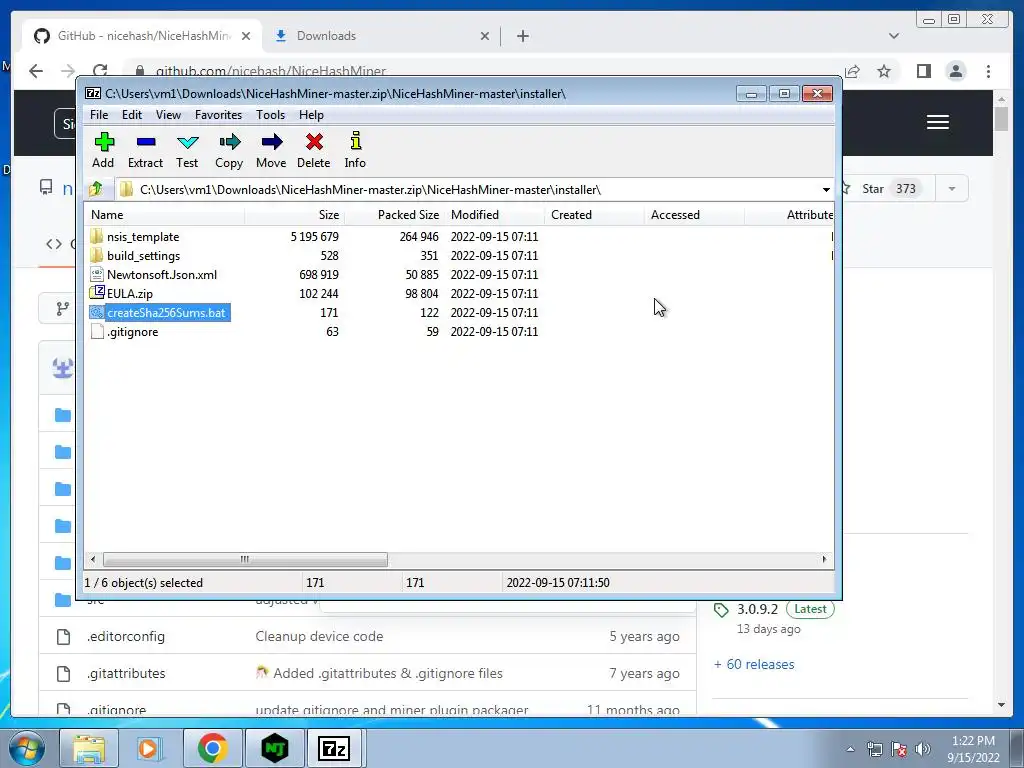Open the Chrome profile avatar
This screenshot has width=1024, height=768.
point(956,71)
